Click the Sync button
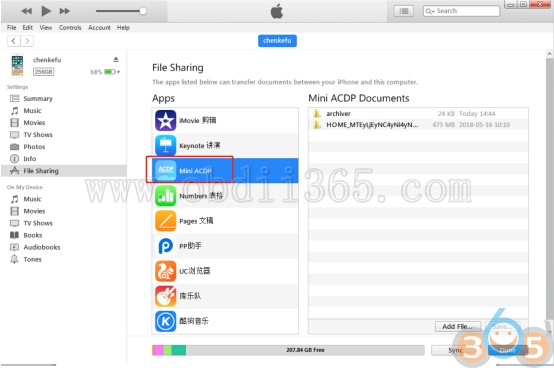 point(456,350)
